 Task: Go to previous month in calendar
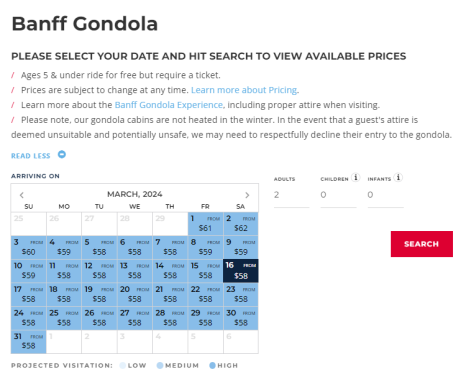[x=22, y=195]
